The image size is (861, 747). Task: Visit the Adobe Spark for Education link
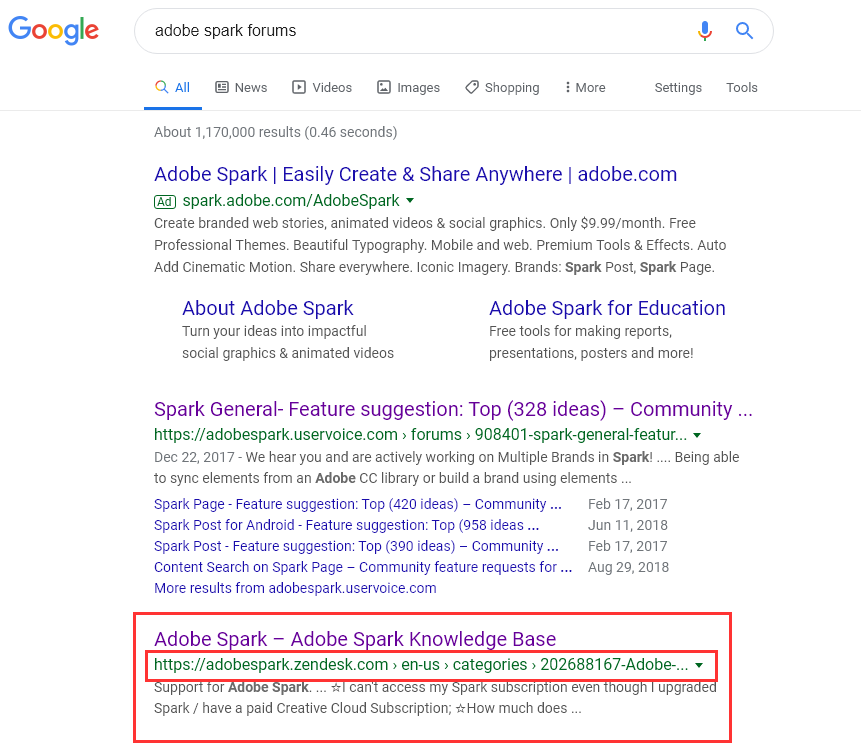pos(607,308)
